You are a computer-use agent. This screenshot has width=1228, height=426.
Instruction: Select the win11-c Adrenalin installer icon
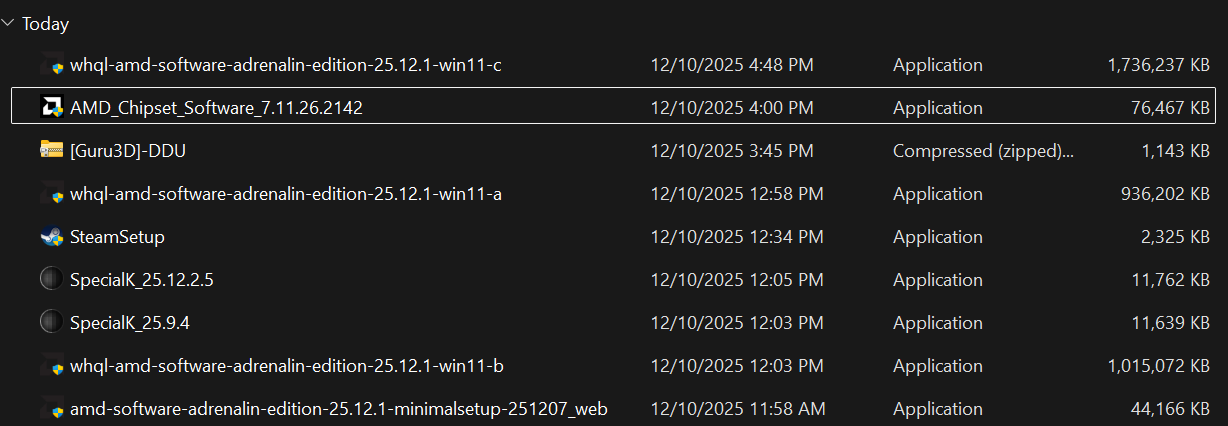(52, 65)
